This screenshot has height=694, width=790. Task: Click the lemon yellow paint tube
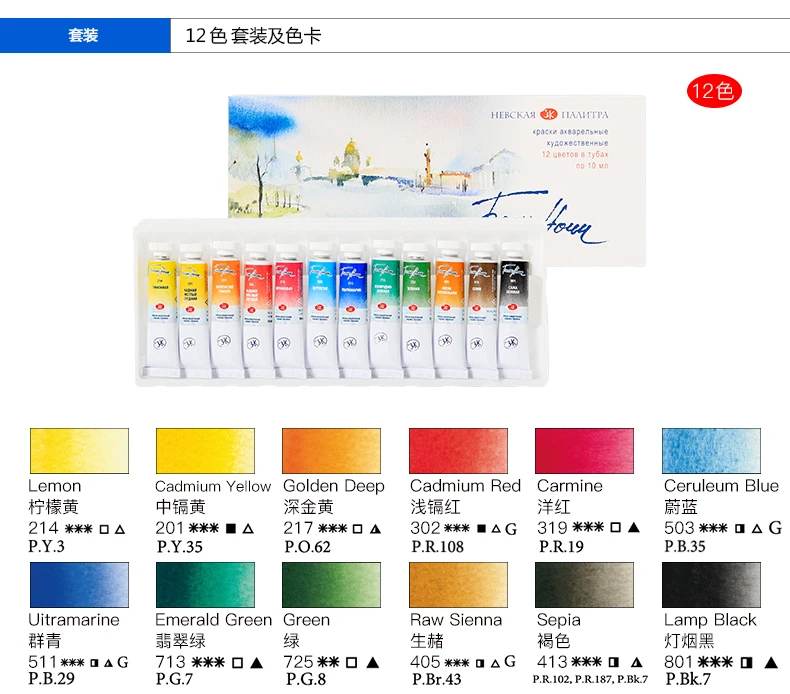(162, 309)
